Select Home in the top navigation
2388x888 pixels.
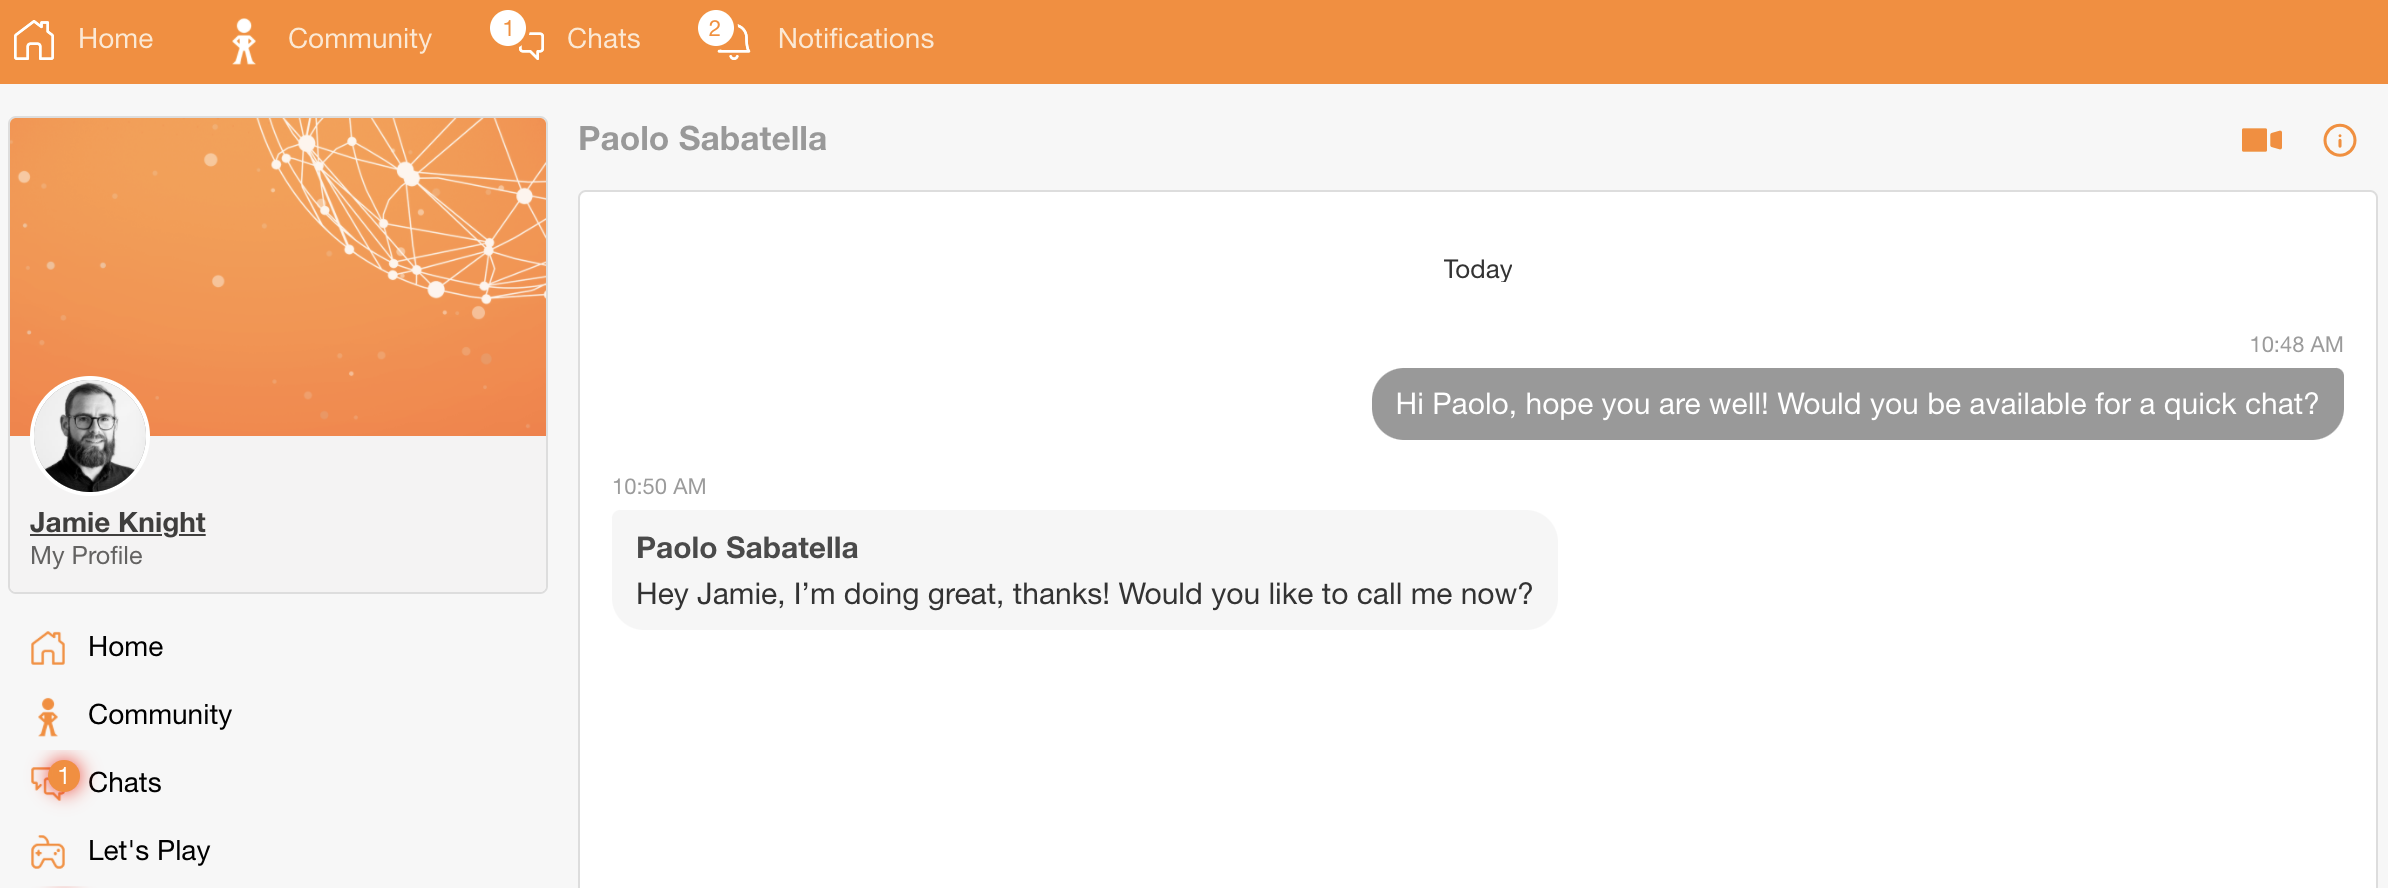(115, 39)
